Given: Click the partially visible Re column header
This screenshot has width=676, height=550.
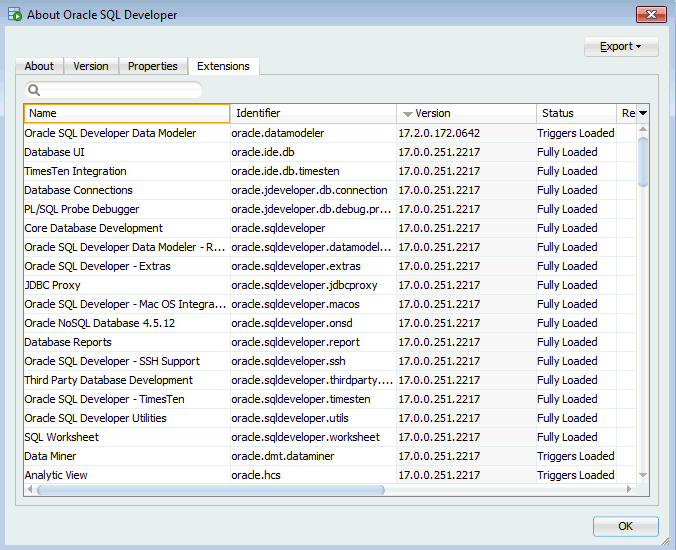Looking at the screenshot, I should click(627, 113).
